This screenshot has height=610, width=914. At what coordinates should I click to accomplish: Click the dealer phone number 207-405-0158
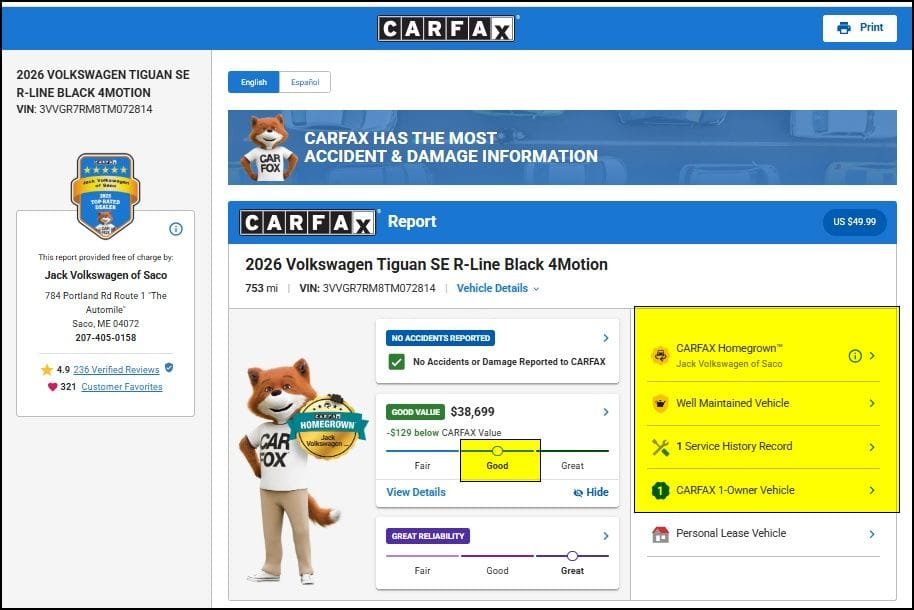[106, 338]
